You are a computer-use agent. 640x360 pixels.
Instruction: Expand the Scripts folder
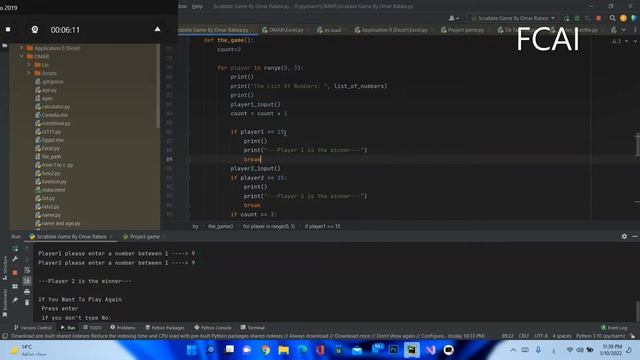click(29, 73)
